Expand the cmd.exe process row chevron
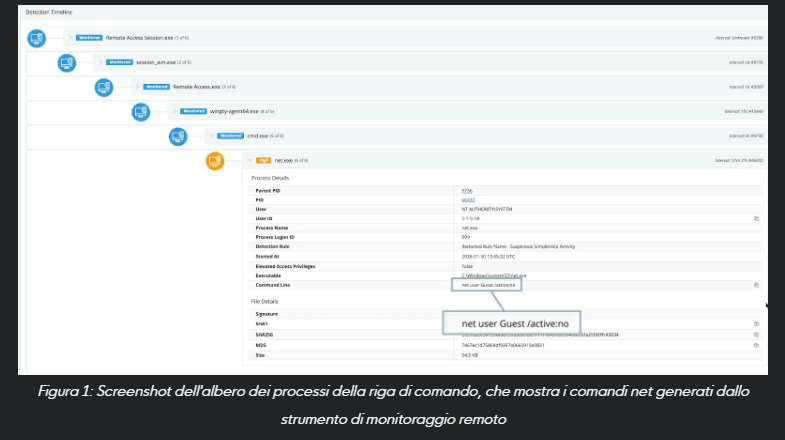 coord(212,135)
